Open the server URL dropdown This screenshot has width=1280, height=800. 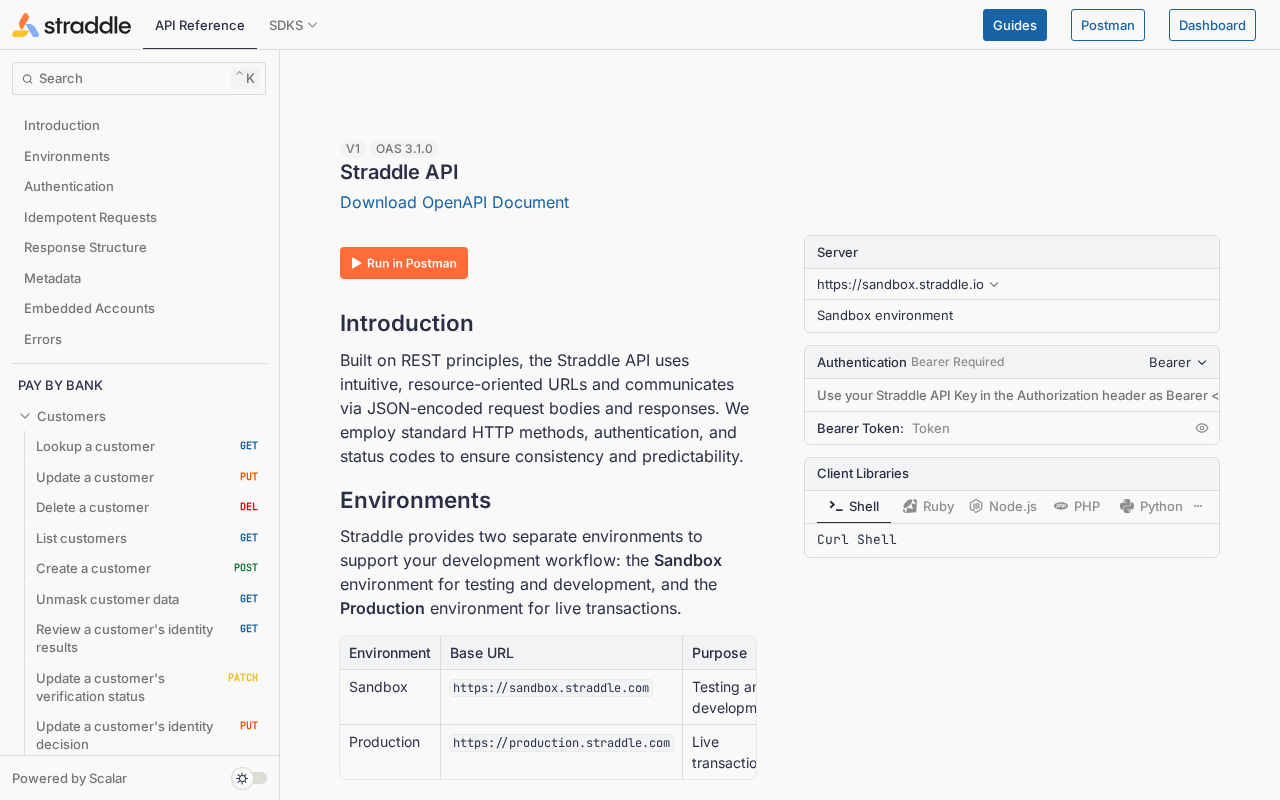[908, 284]
